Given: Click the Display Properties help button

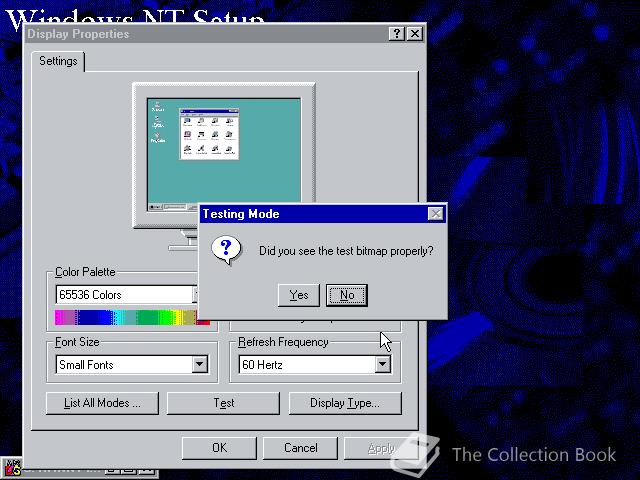Looking at the screenshot, I should [396, 33].
